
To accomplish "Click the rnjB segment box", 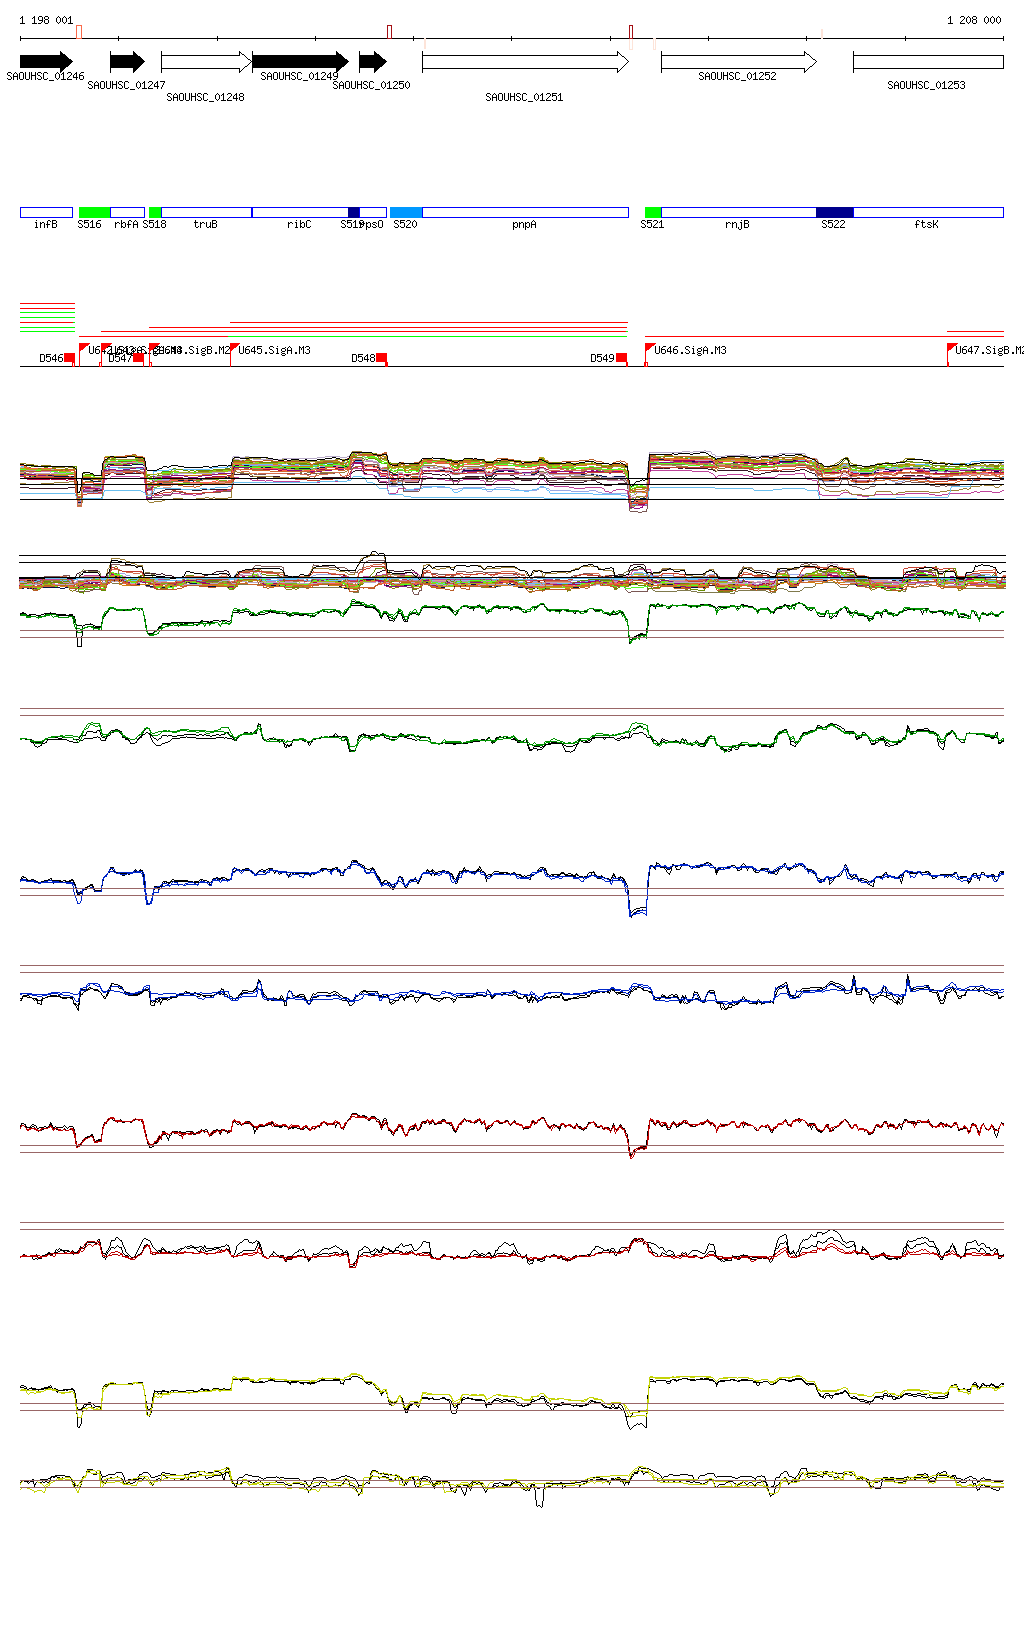I will click(738, 212).
